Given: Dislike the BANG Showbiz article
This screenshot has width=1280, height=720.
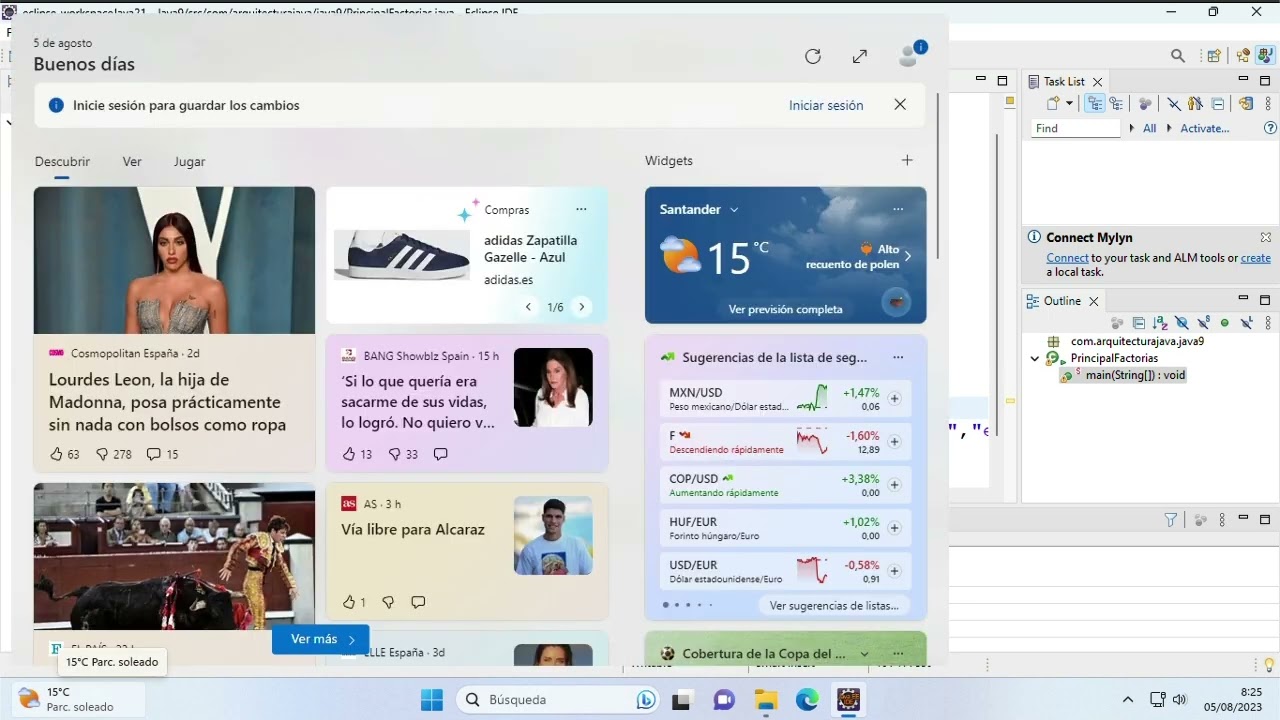Looking at the screenshot, I should coord(394,454).
